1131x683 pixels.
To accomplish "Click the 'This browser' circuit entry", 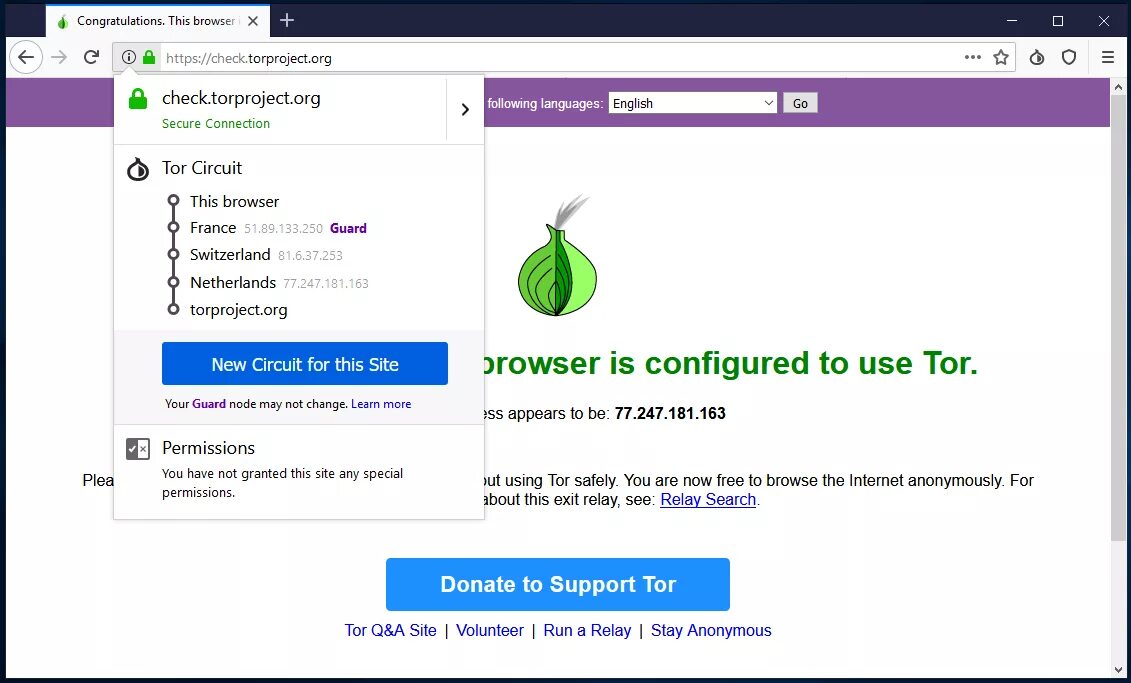I will 234,201.
